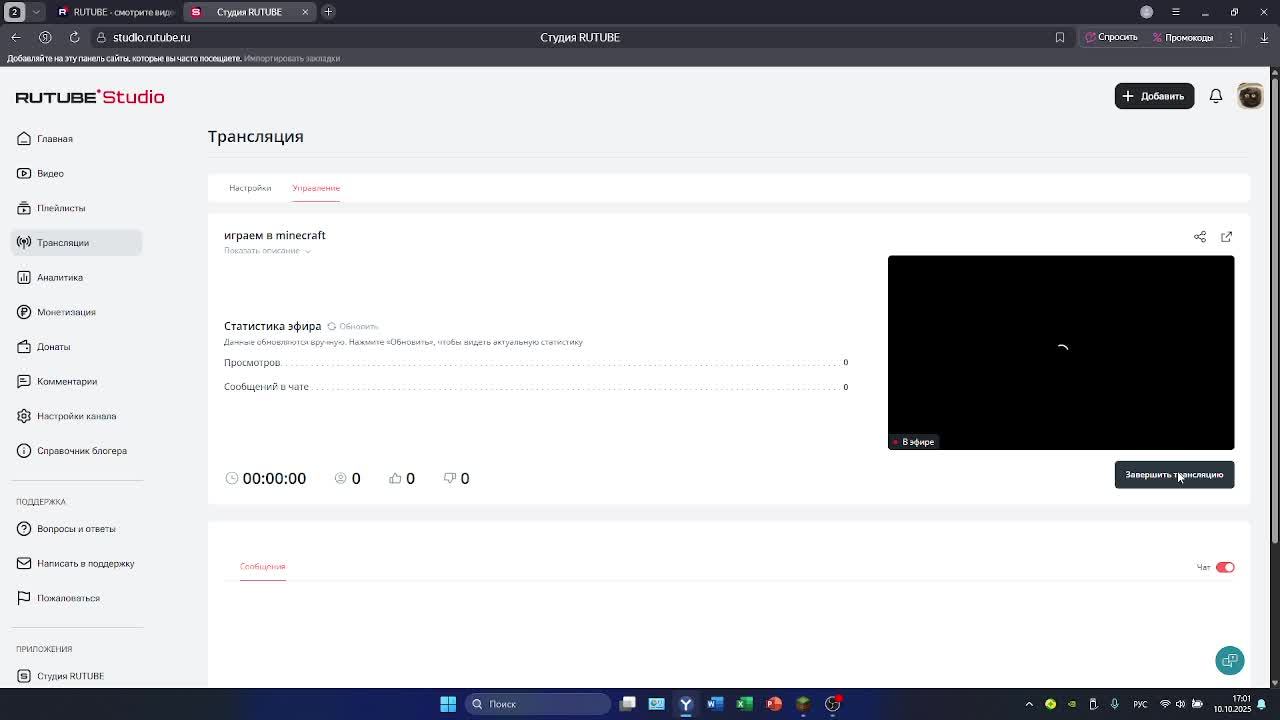Click the Настройки канала gear icon
Screen dimensions: 1280x720
pos(24,416)
